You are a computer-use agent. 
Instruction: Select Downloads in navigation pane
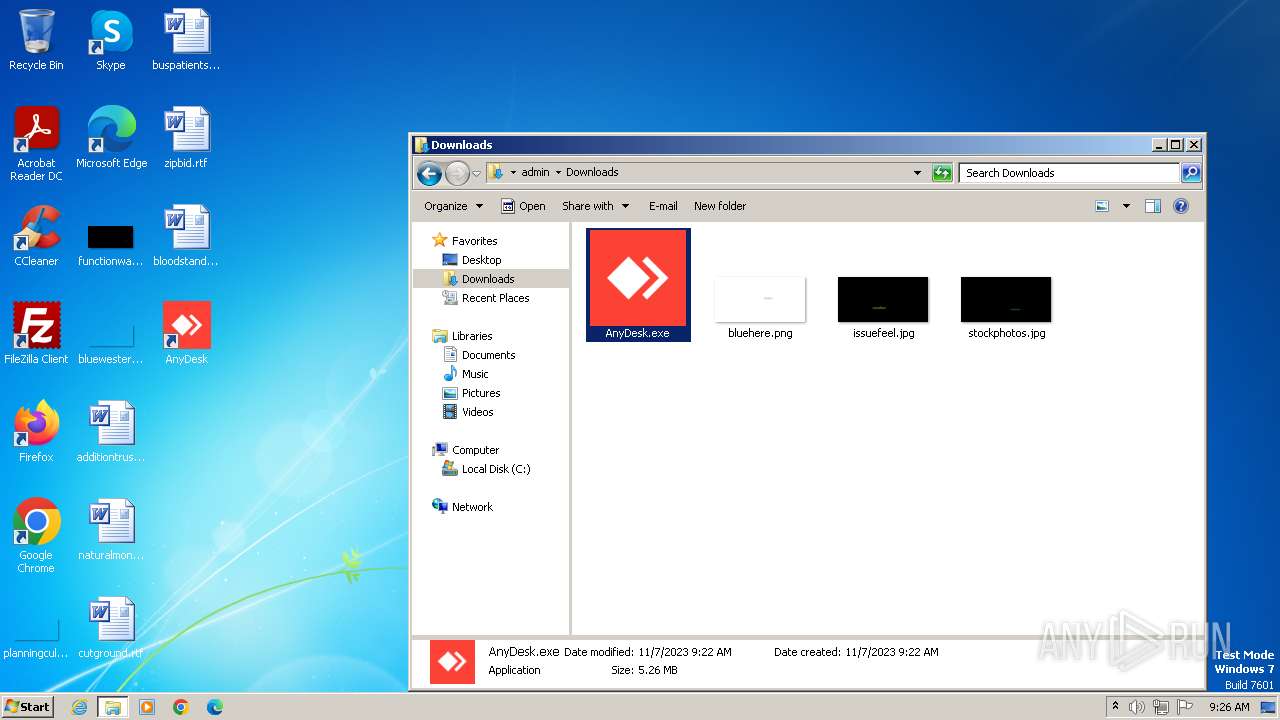tap(479, 279)
